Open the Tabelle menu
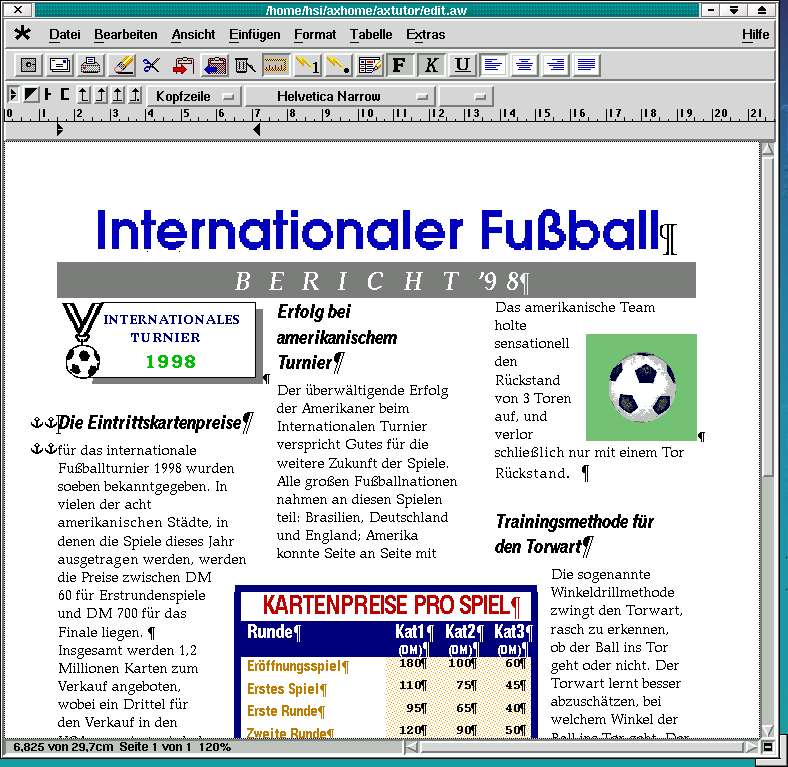The width and height of the screenshot is (788, 767). 371,34
